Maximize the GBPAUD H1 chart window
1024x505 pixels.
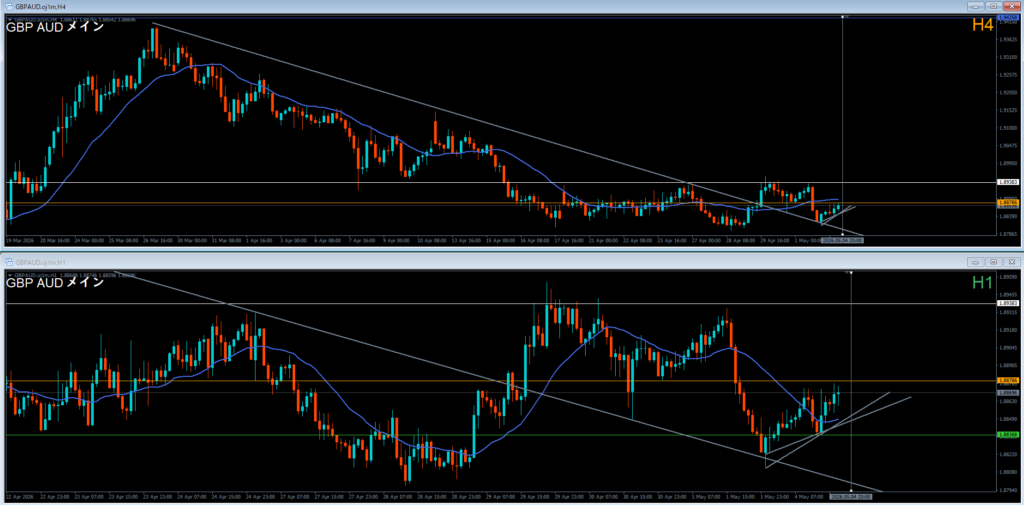(995, 261)
